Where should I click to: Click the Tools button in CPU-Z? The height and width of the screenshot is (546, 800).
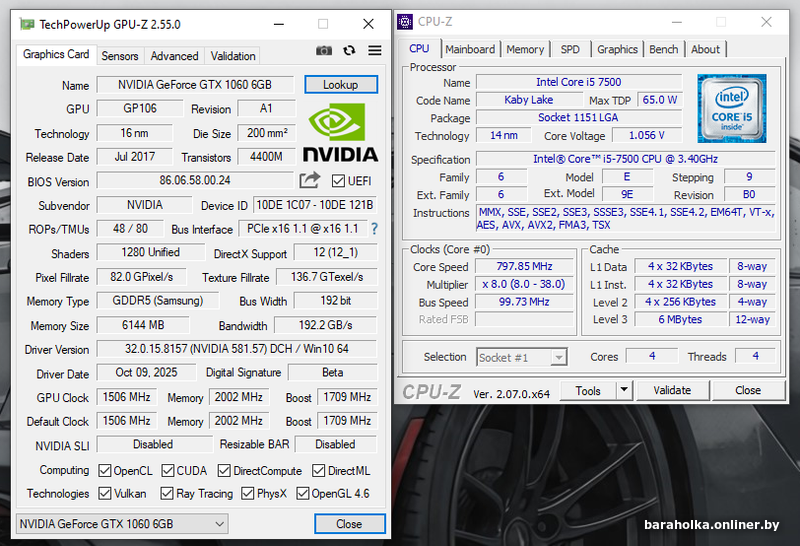[x=588, y=390]
